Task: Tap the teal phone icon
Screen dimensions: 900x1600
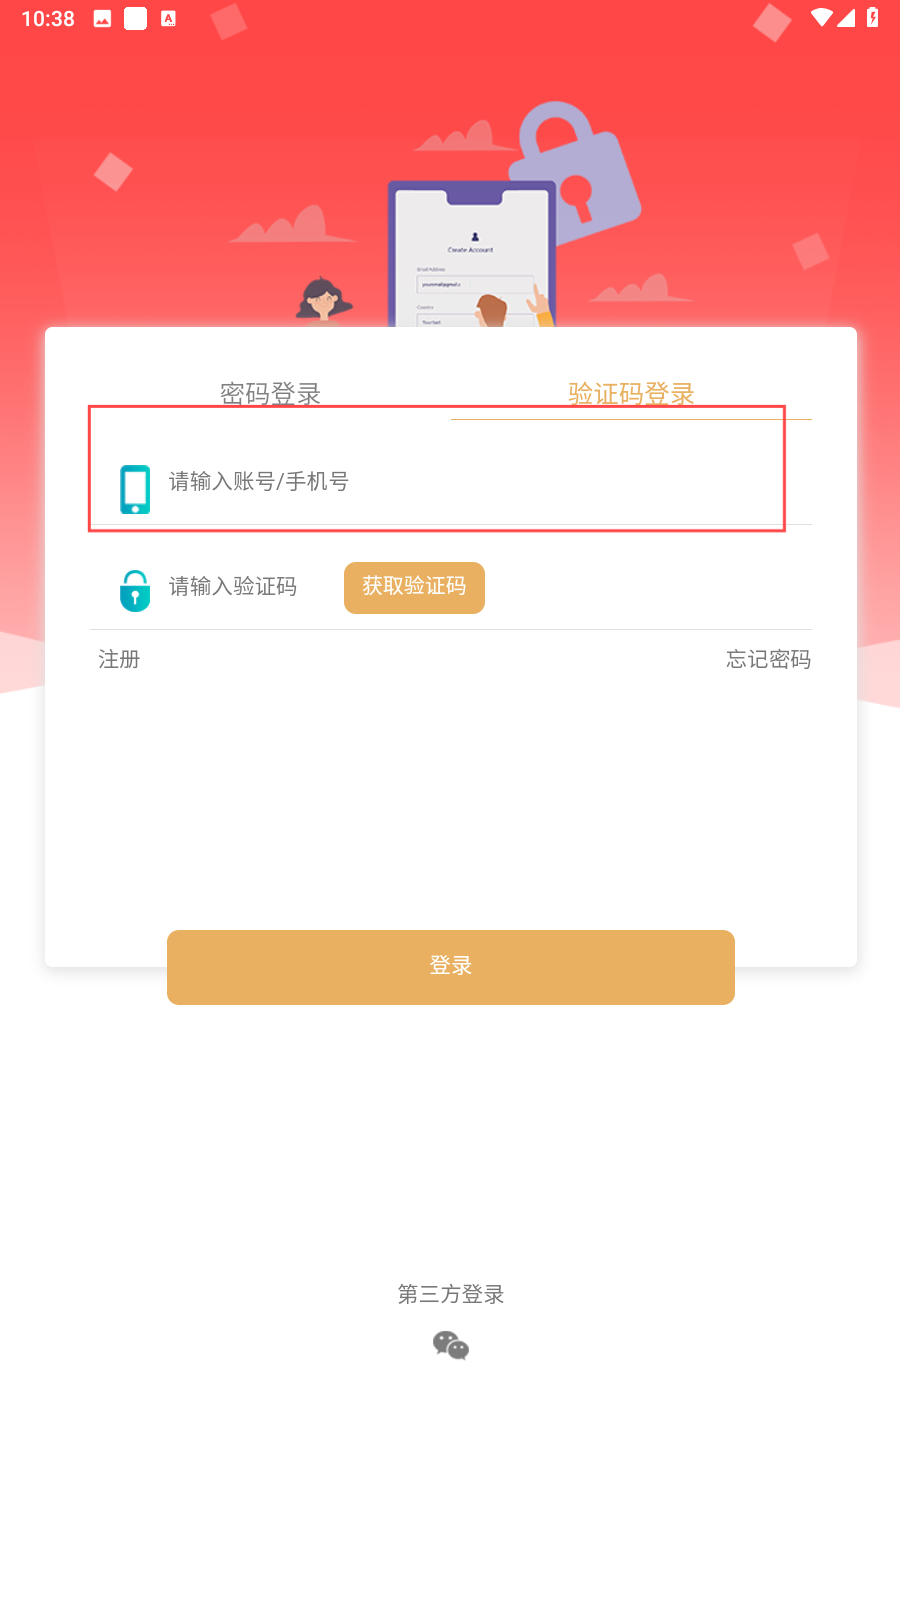Action: coord(135,489)
